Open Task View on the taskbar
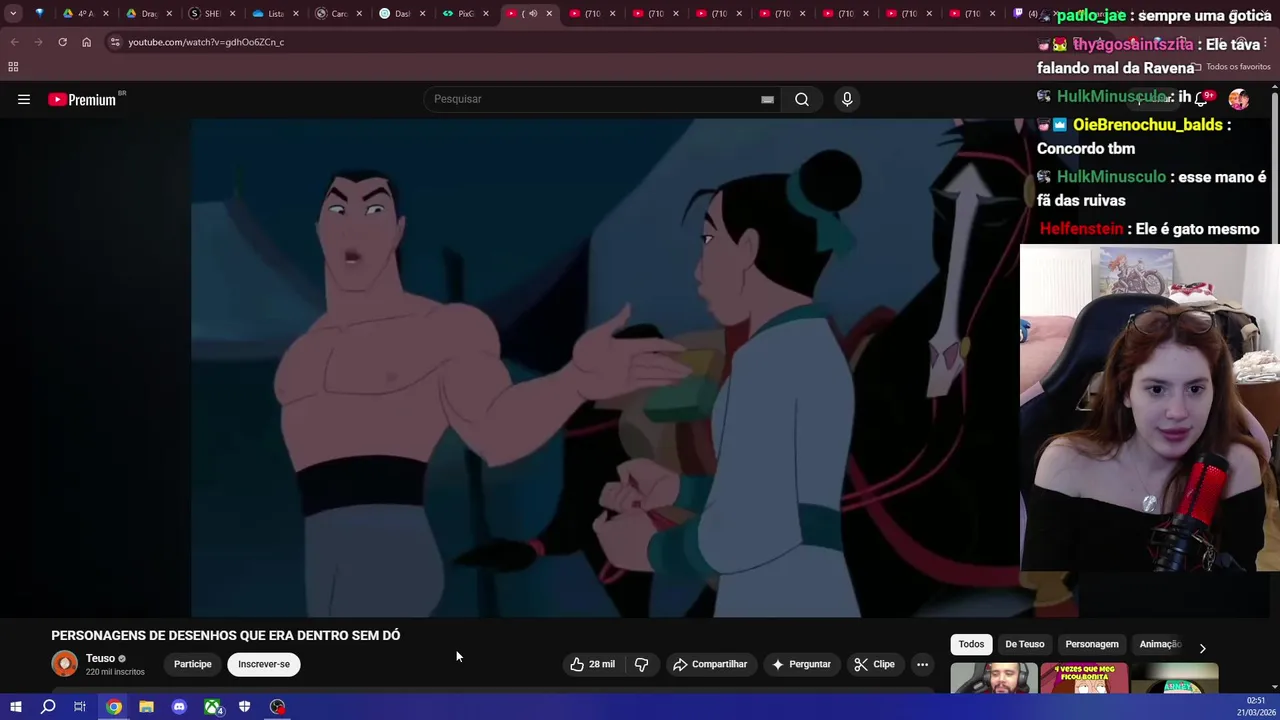1280x720 pixels. 80,707
